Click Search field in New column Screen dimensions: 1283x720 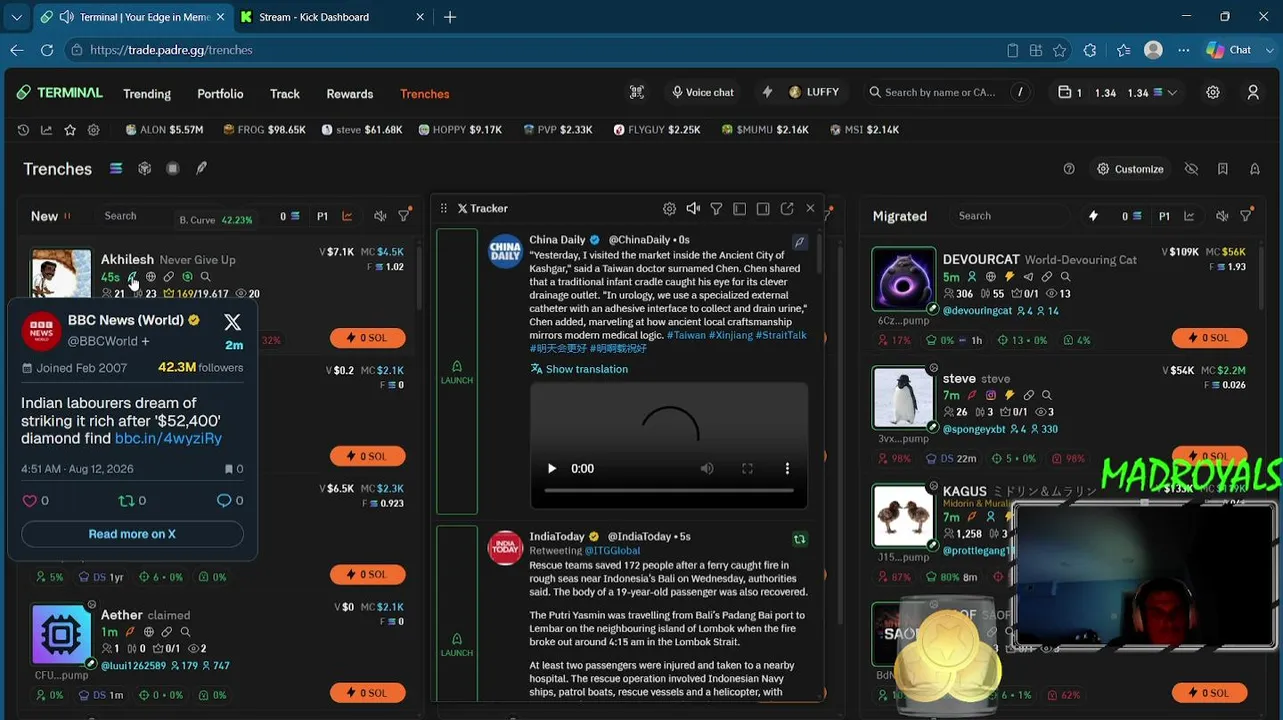pyautogui.click(x=134, y=216)
